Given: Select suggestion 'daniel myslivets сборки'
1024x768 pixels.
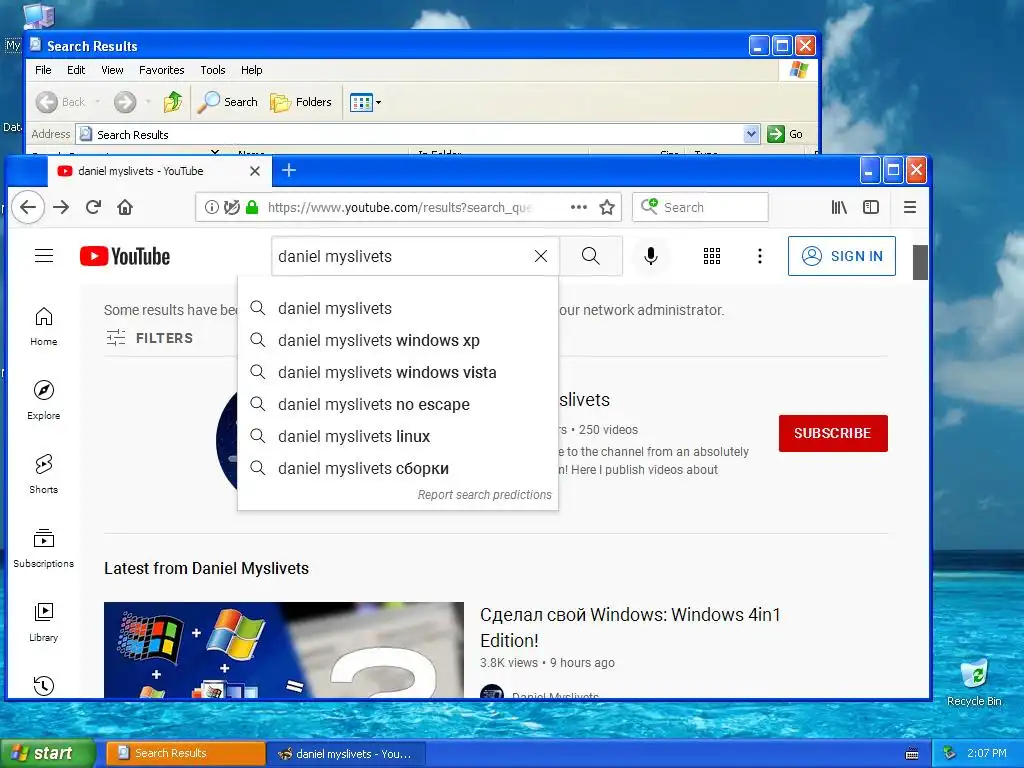Looking at the screenshot, I should tap(398, 468).
